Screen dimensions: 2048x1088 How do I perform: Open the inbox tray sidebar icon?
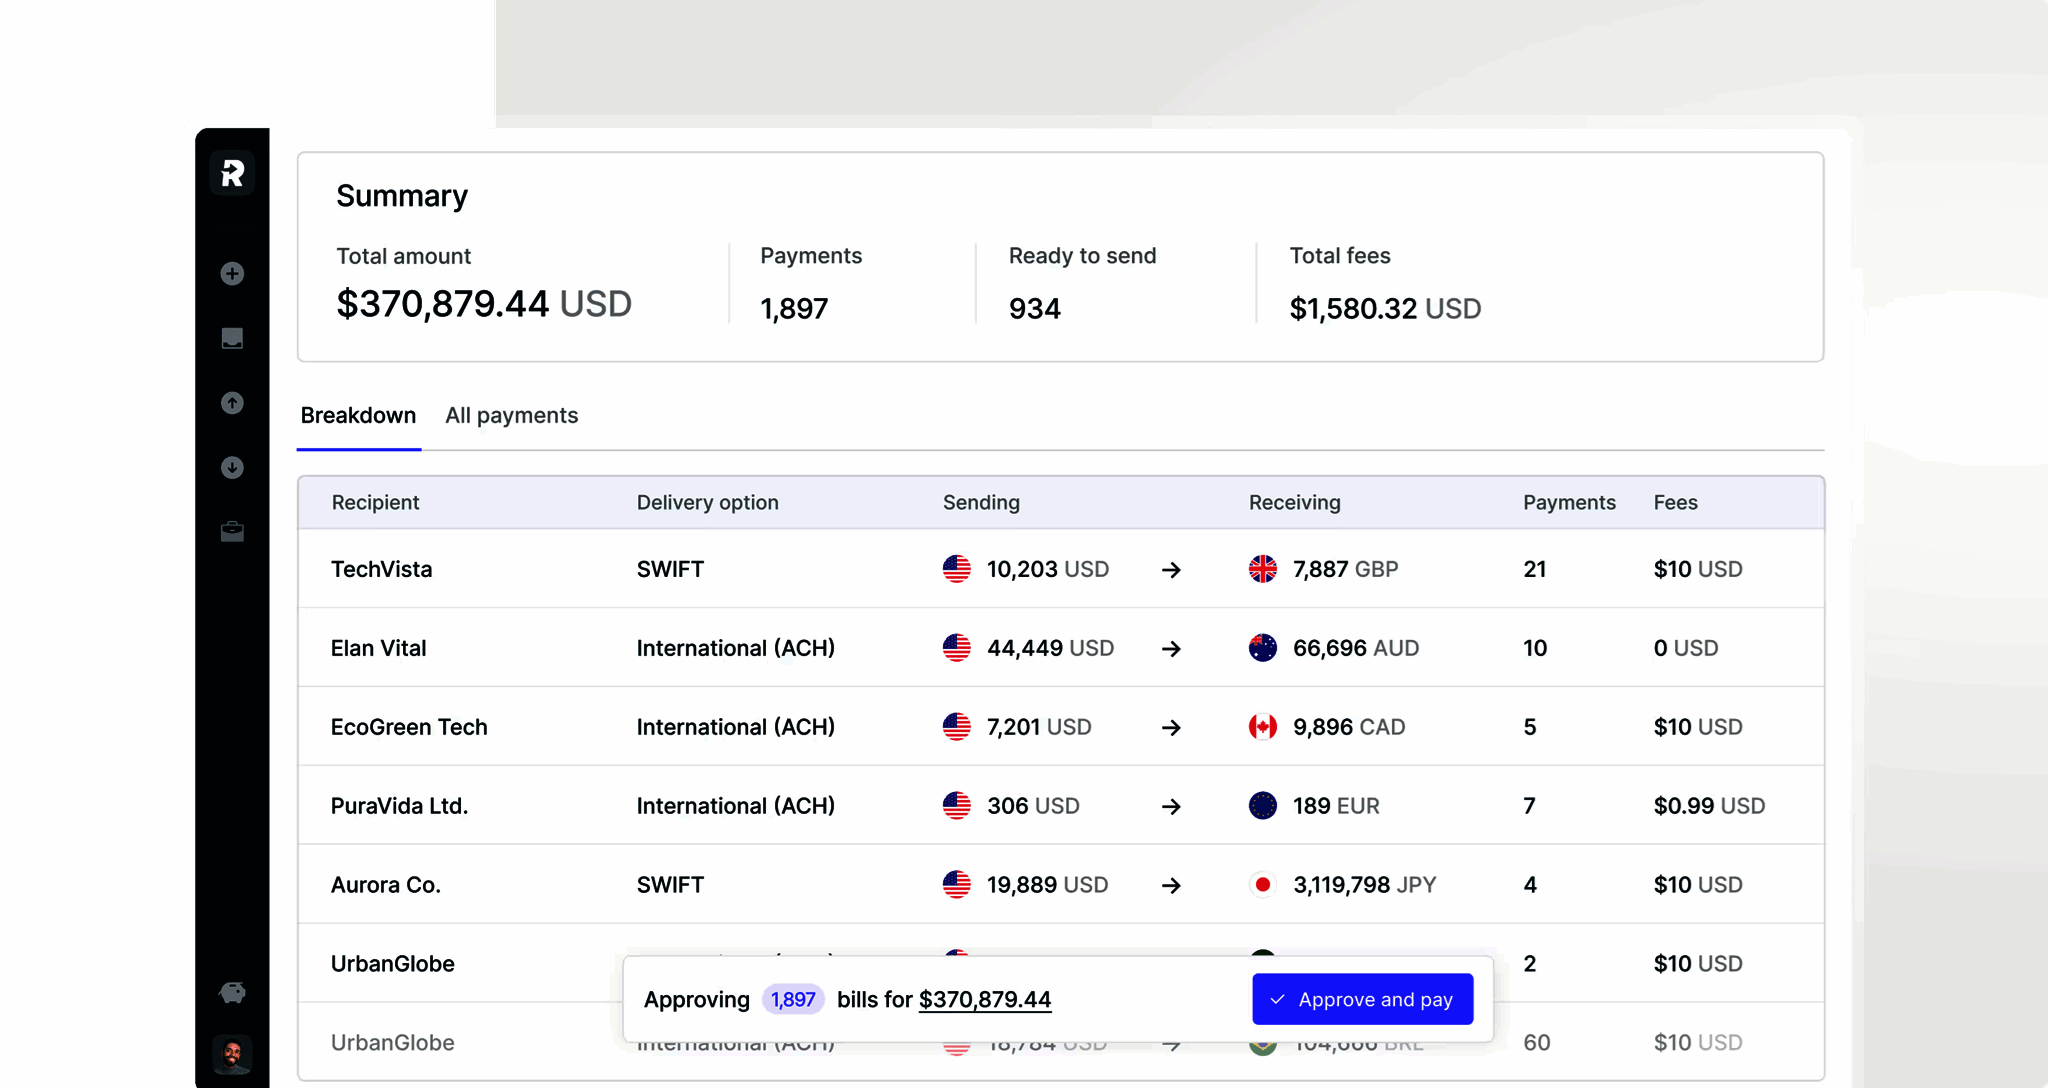[232, 338]
